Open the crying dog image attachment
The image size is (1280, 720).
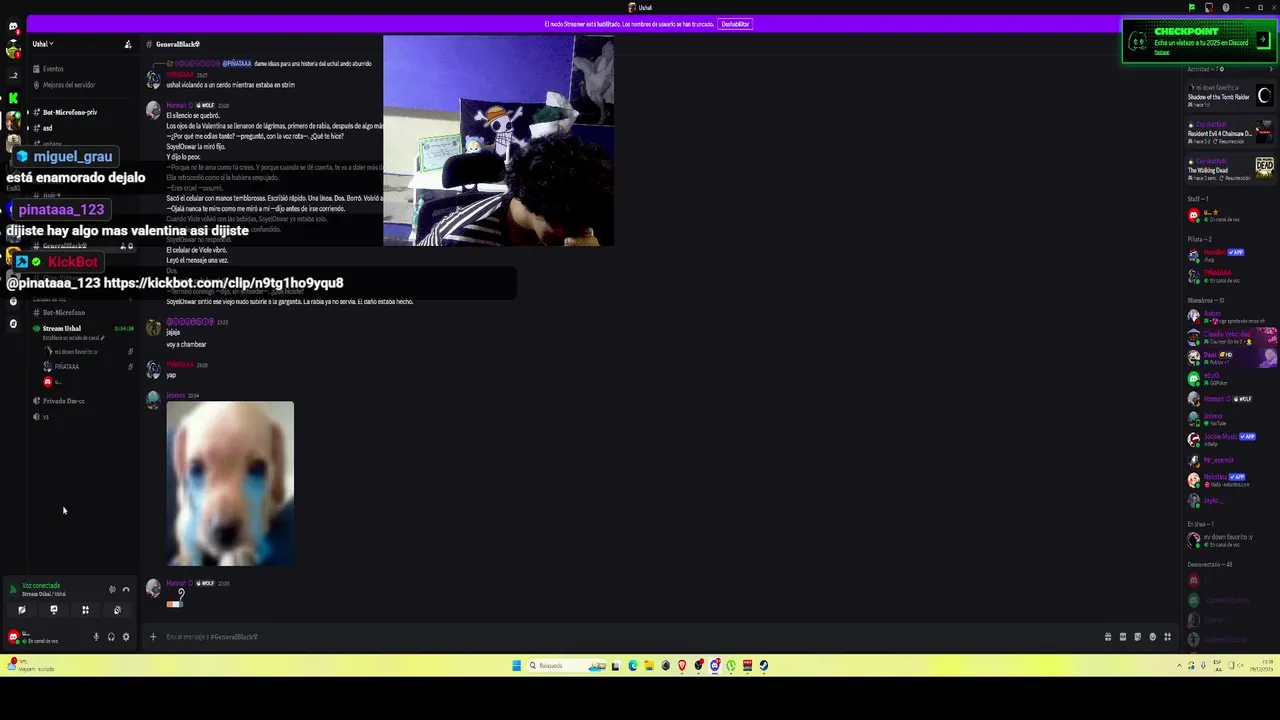(230, 484)
